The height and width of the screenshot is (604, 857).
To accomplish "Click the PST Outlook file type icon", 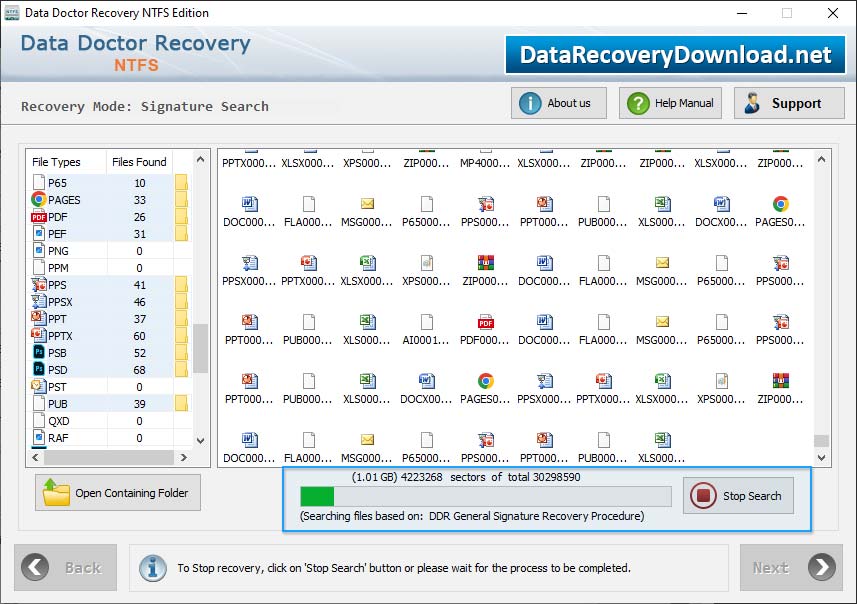I will [38, 386].
